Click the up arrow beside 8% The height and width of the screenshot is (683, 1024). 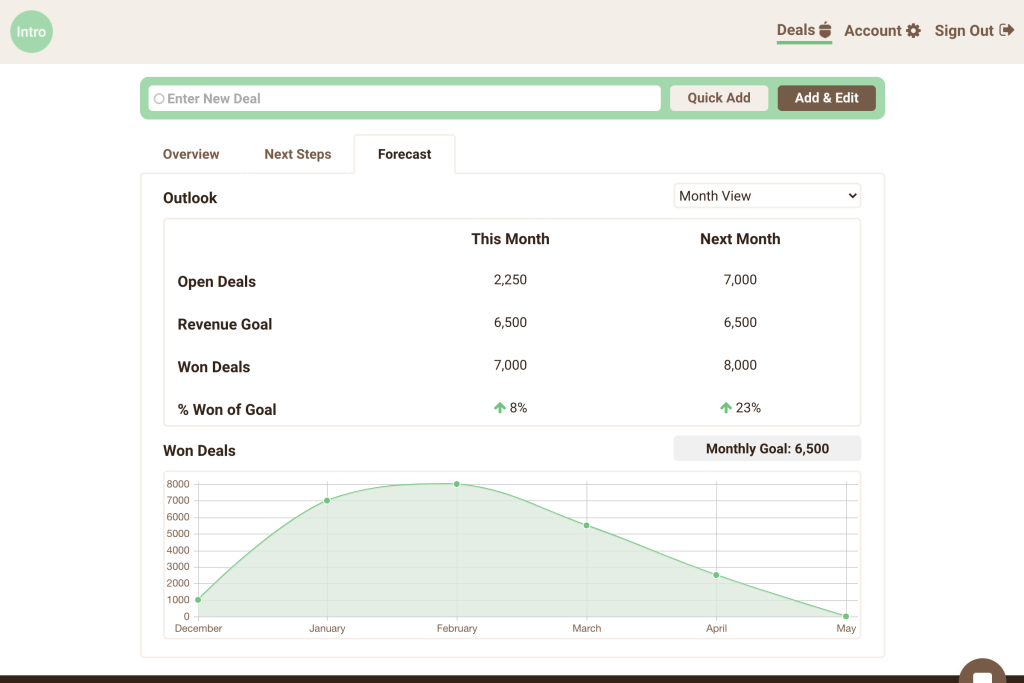pyautogui.click(x=500, y=408)
